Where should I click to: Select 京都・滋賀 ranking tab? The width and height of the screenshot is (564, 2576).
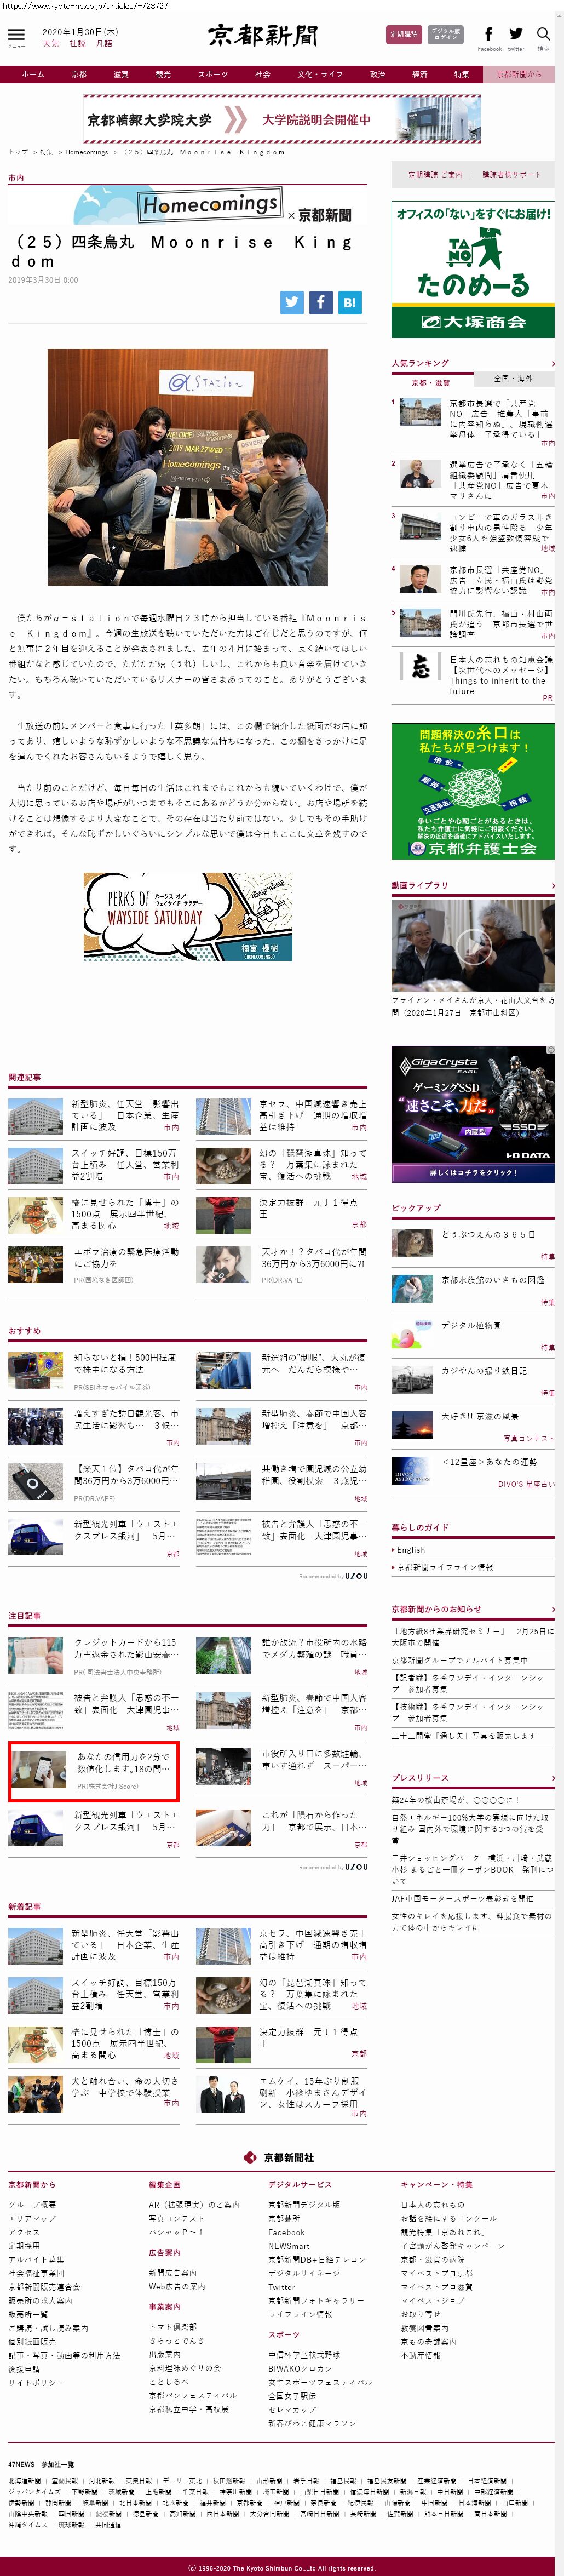tap(431, 382)
